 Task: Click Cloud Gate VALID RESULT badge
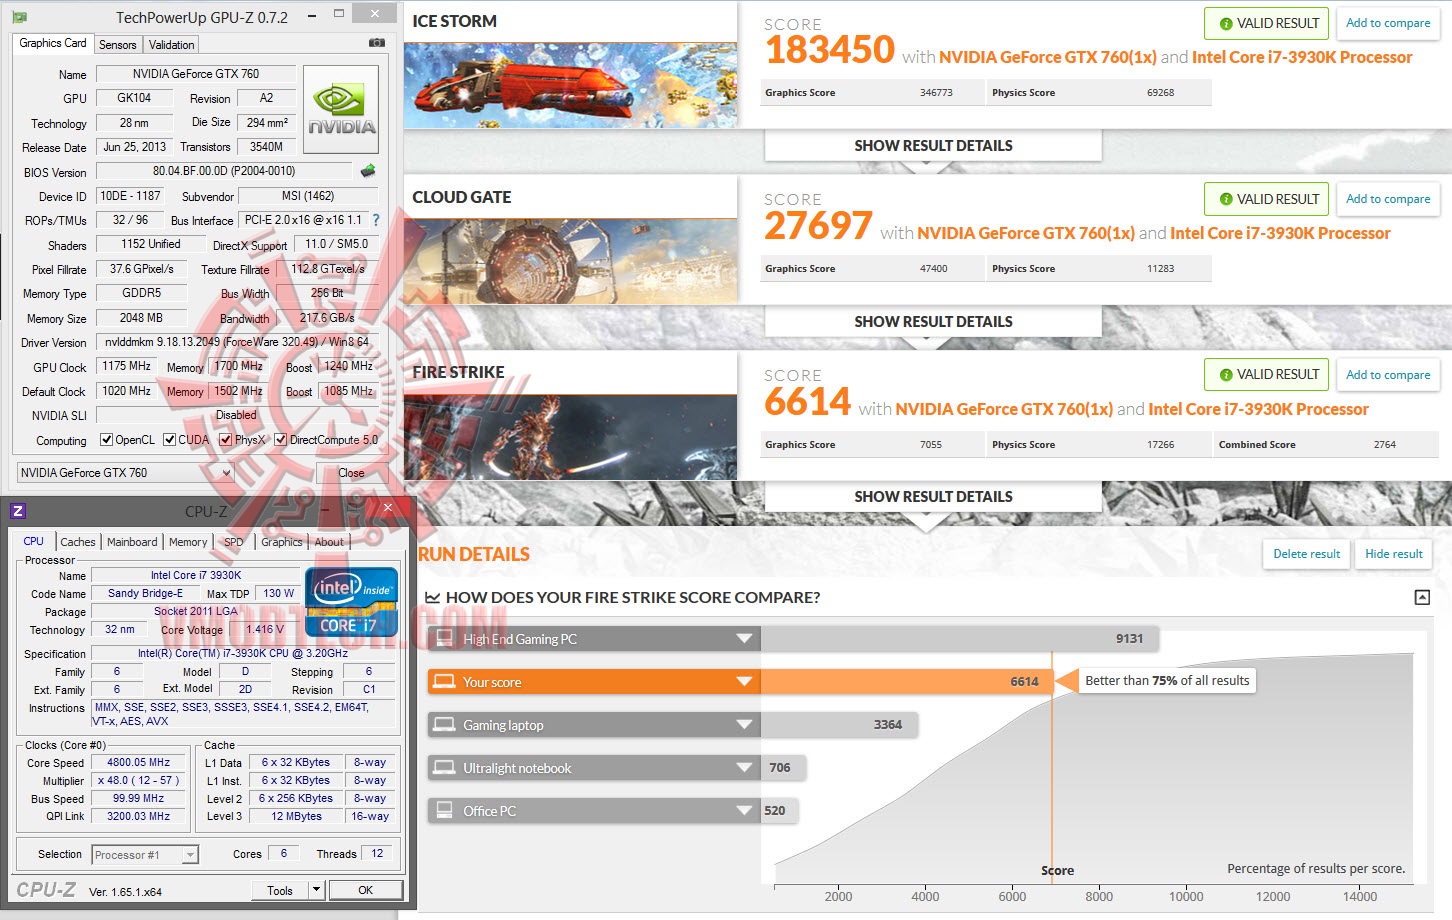(1267, 199)
